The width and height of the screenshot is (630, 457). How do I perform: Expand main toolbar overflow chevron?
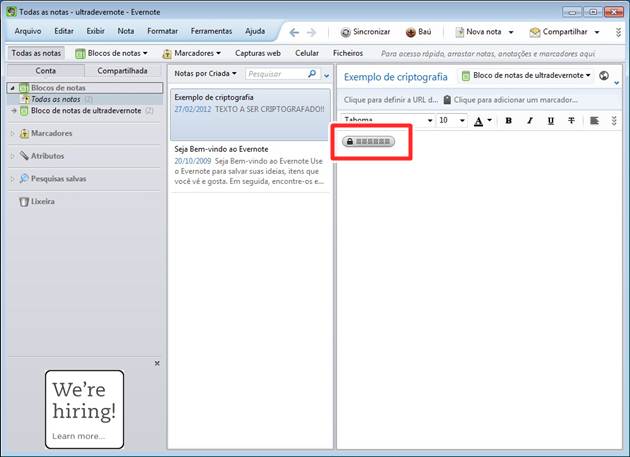point(618,32)
